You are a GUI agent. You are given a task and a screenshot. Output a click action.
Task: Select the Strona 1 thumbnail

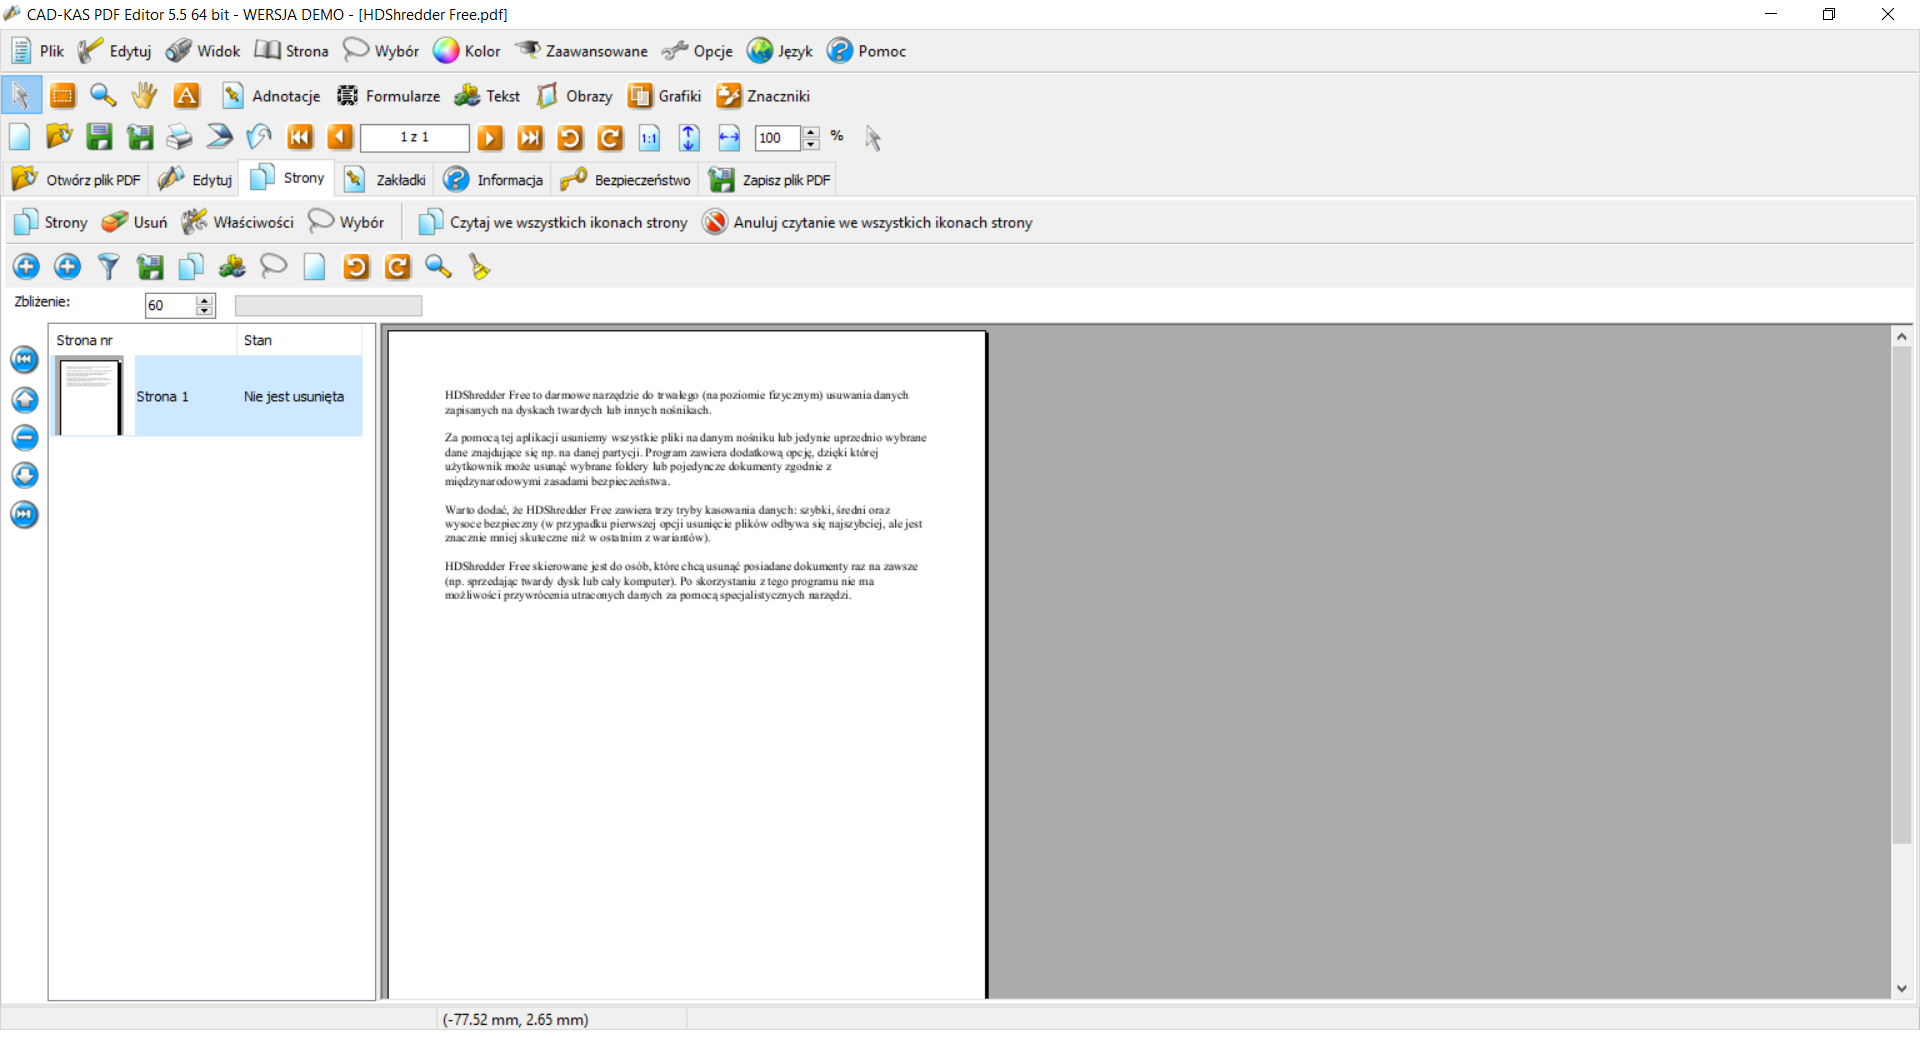[90, 397]
